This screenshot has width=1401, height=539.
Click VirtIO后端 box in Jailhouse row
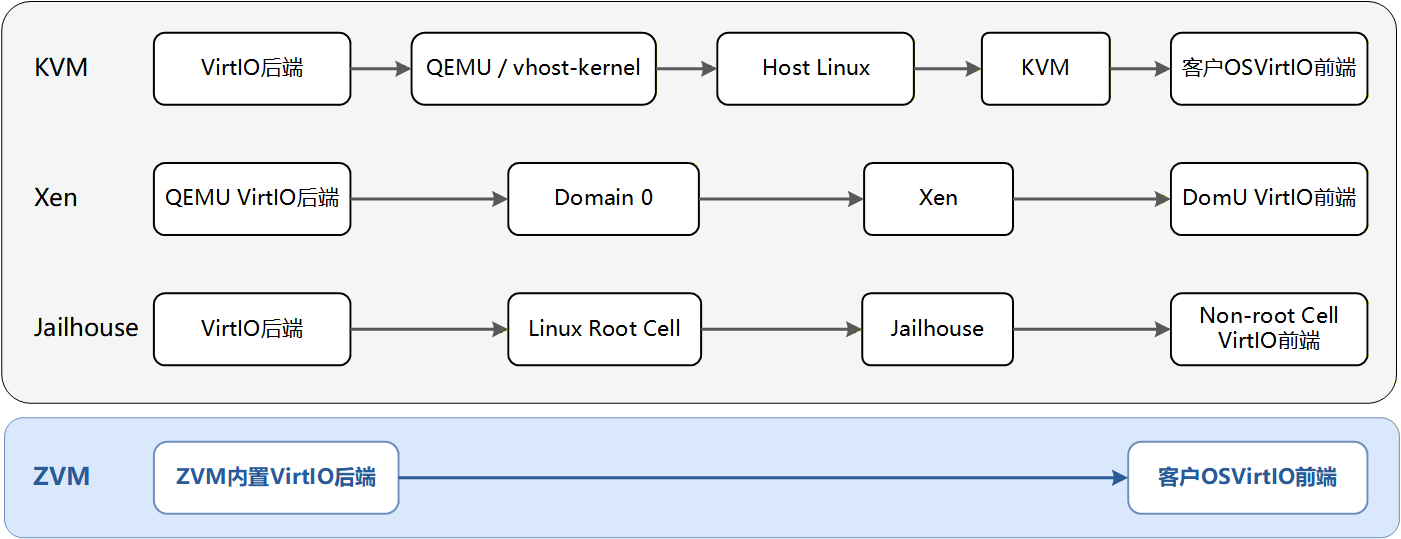coord(252,329)
